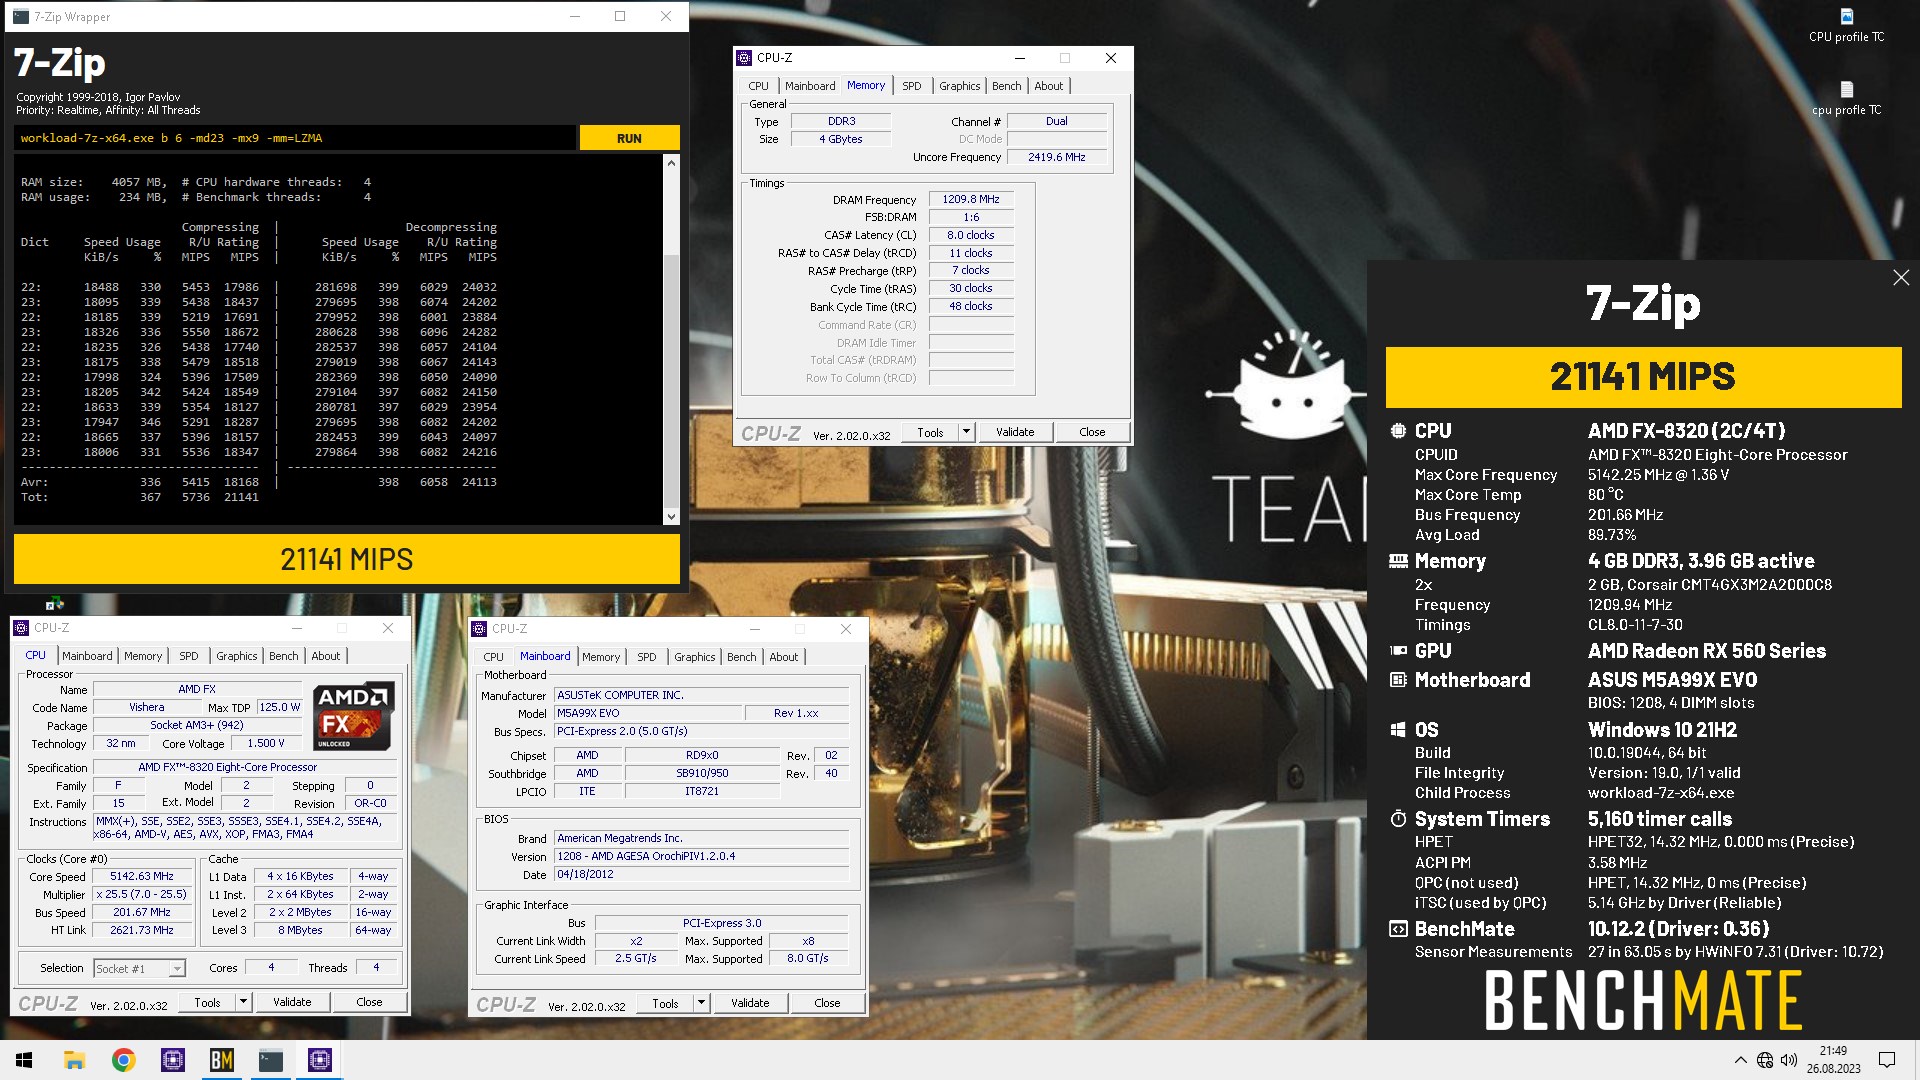Open Bench tab in memory CPU-Z window

pos(1006,86)
